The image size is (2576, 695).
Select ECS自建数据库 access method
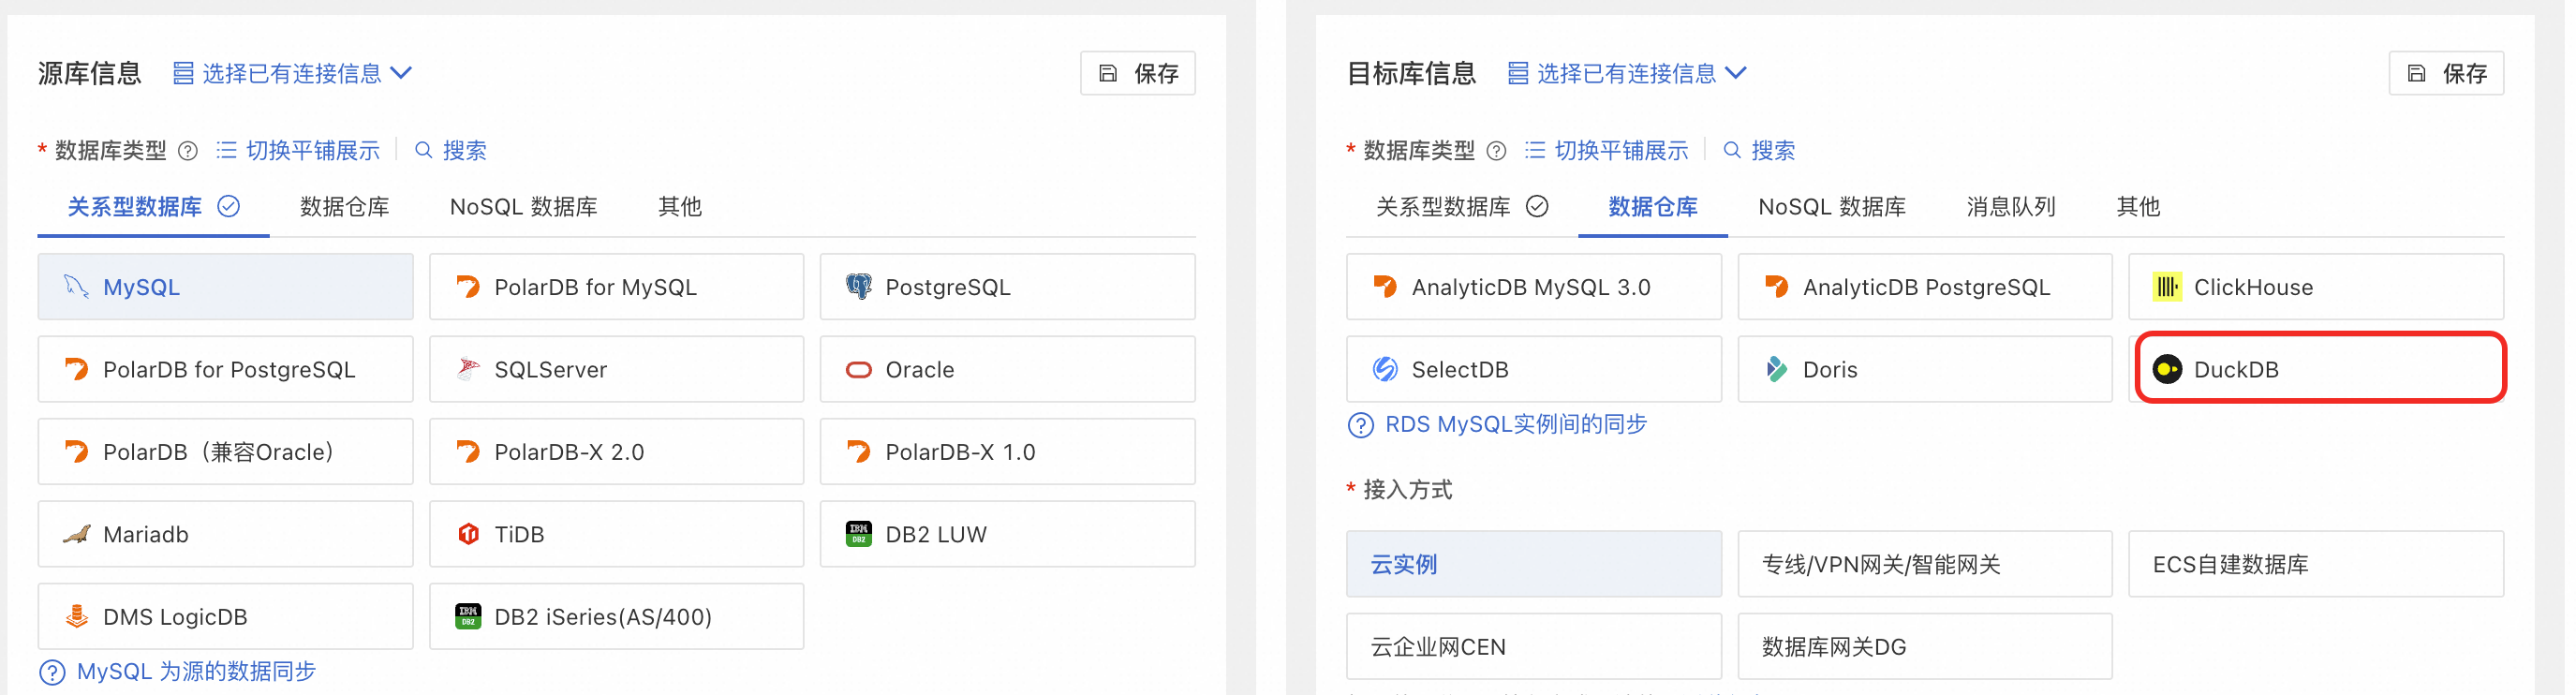click(x=2316, y=564)
